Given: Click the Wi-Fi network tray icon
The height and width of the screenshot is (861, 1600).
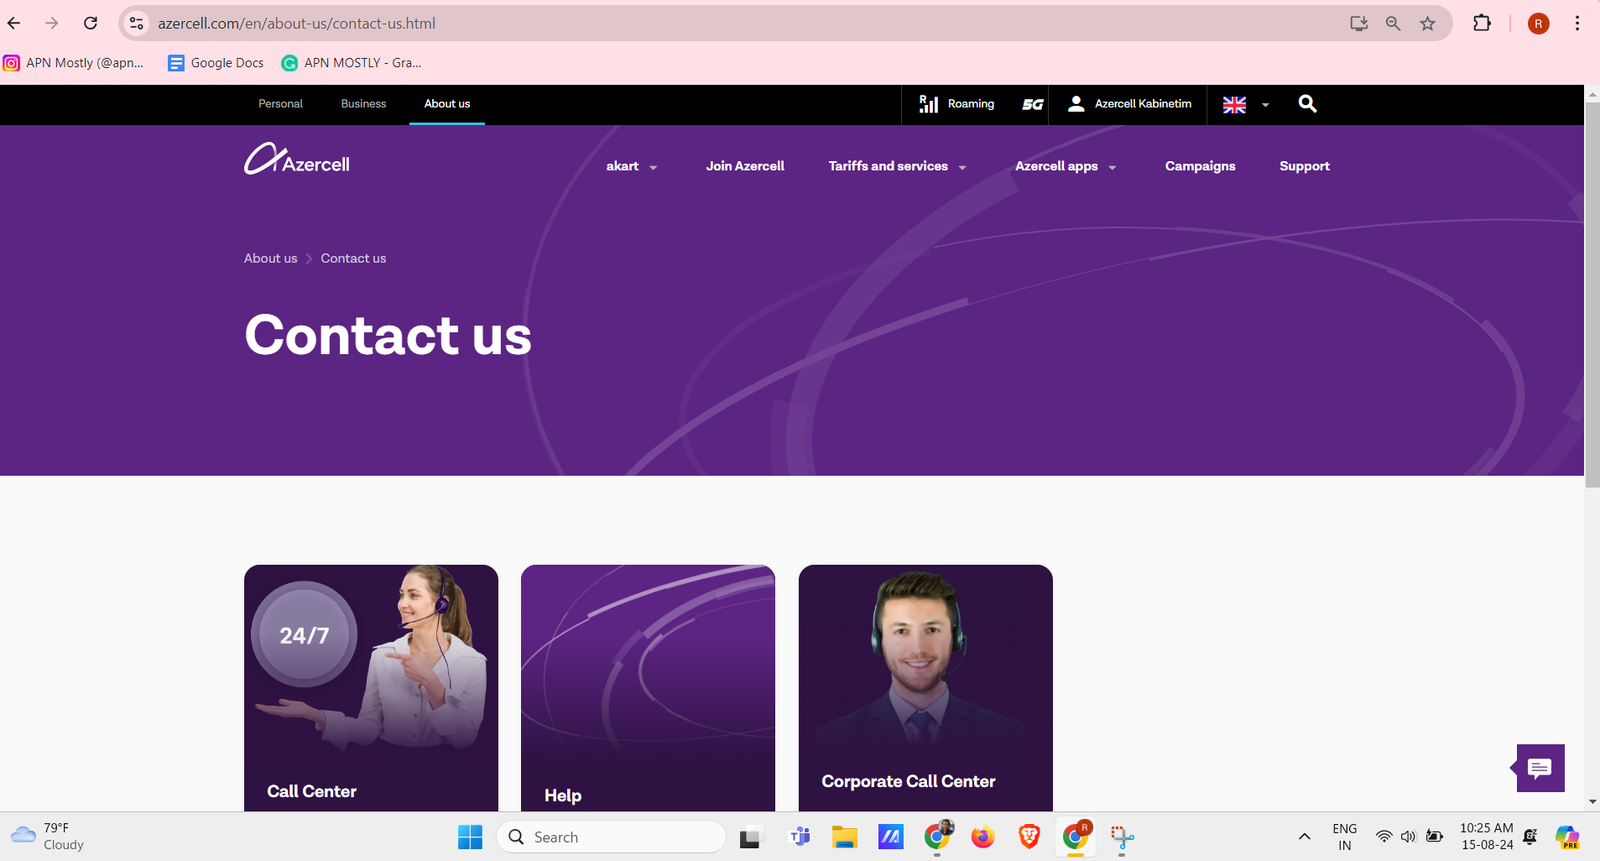Looking at the screenshot, I should pyautogui.click(x=1384, y=837).
